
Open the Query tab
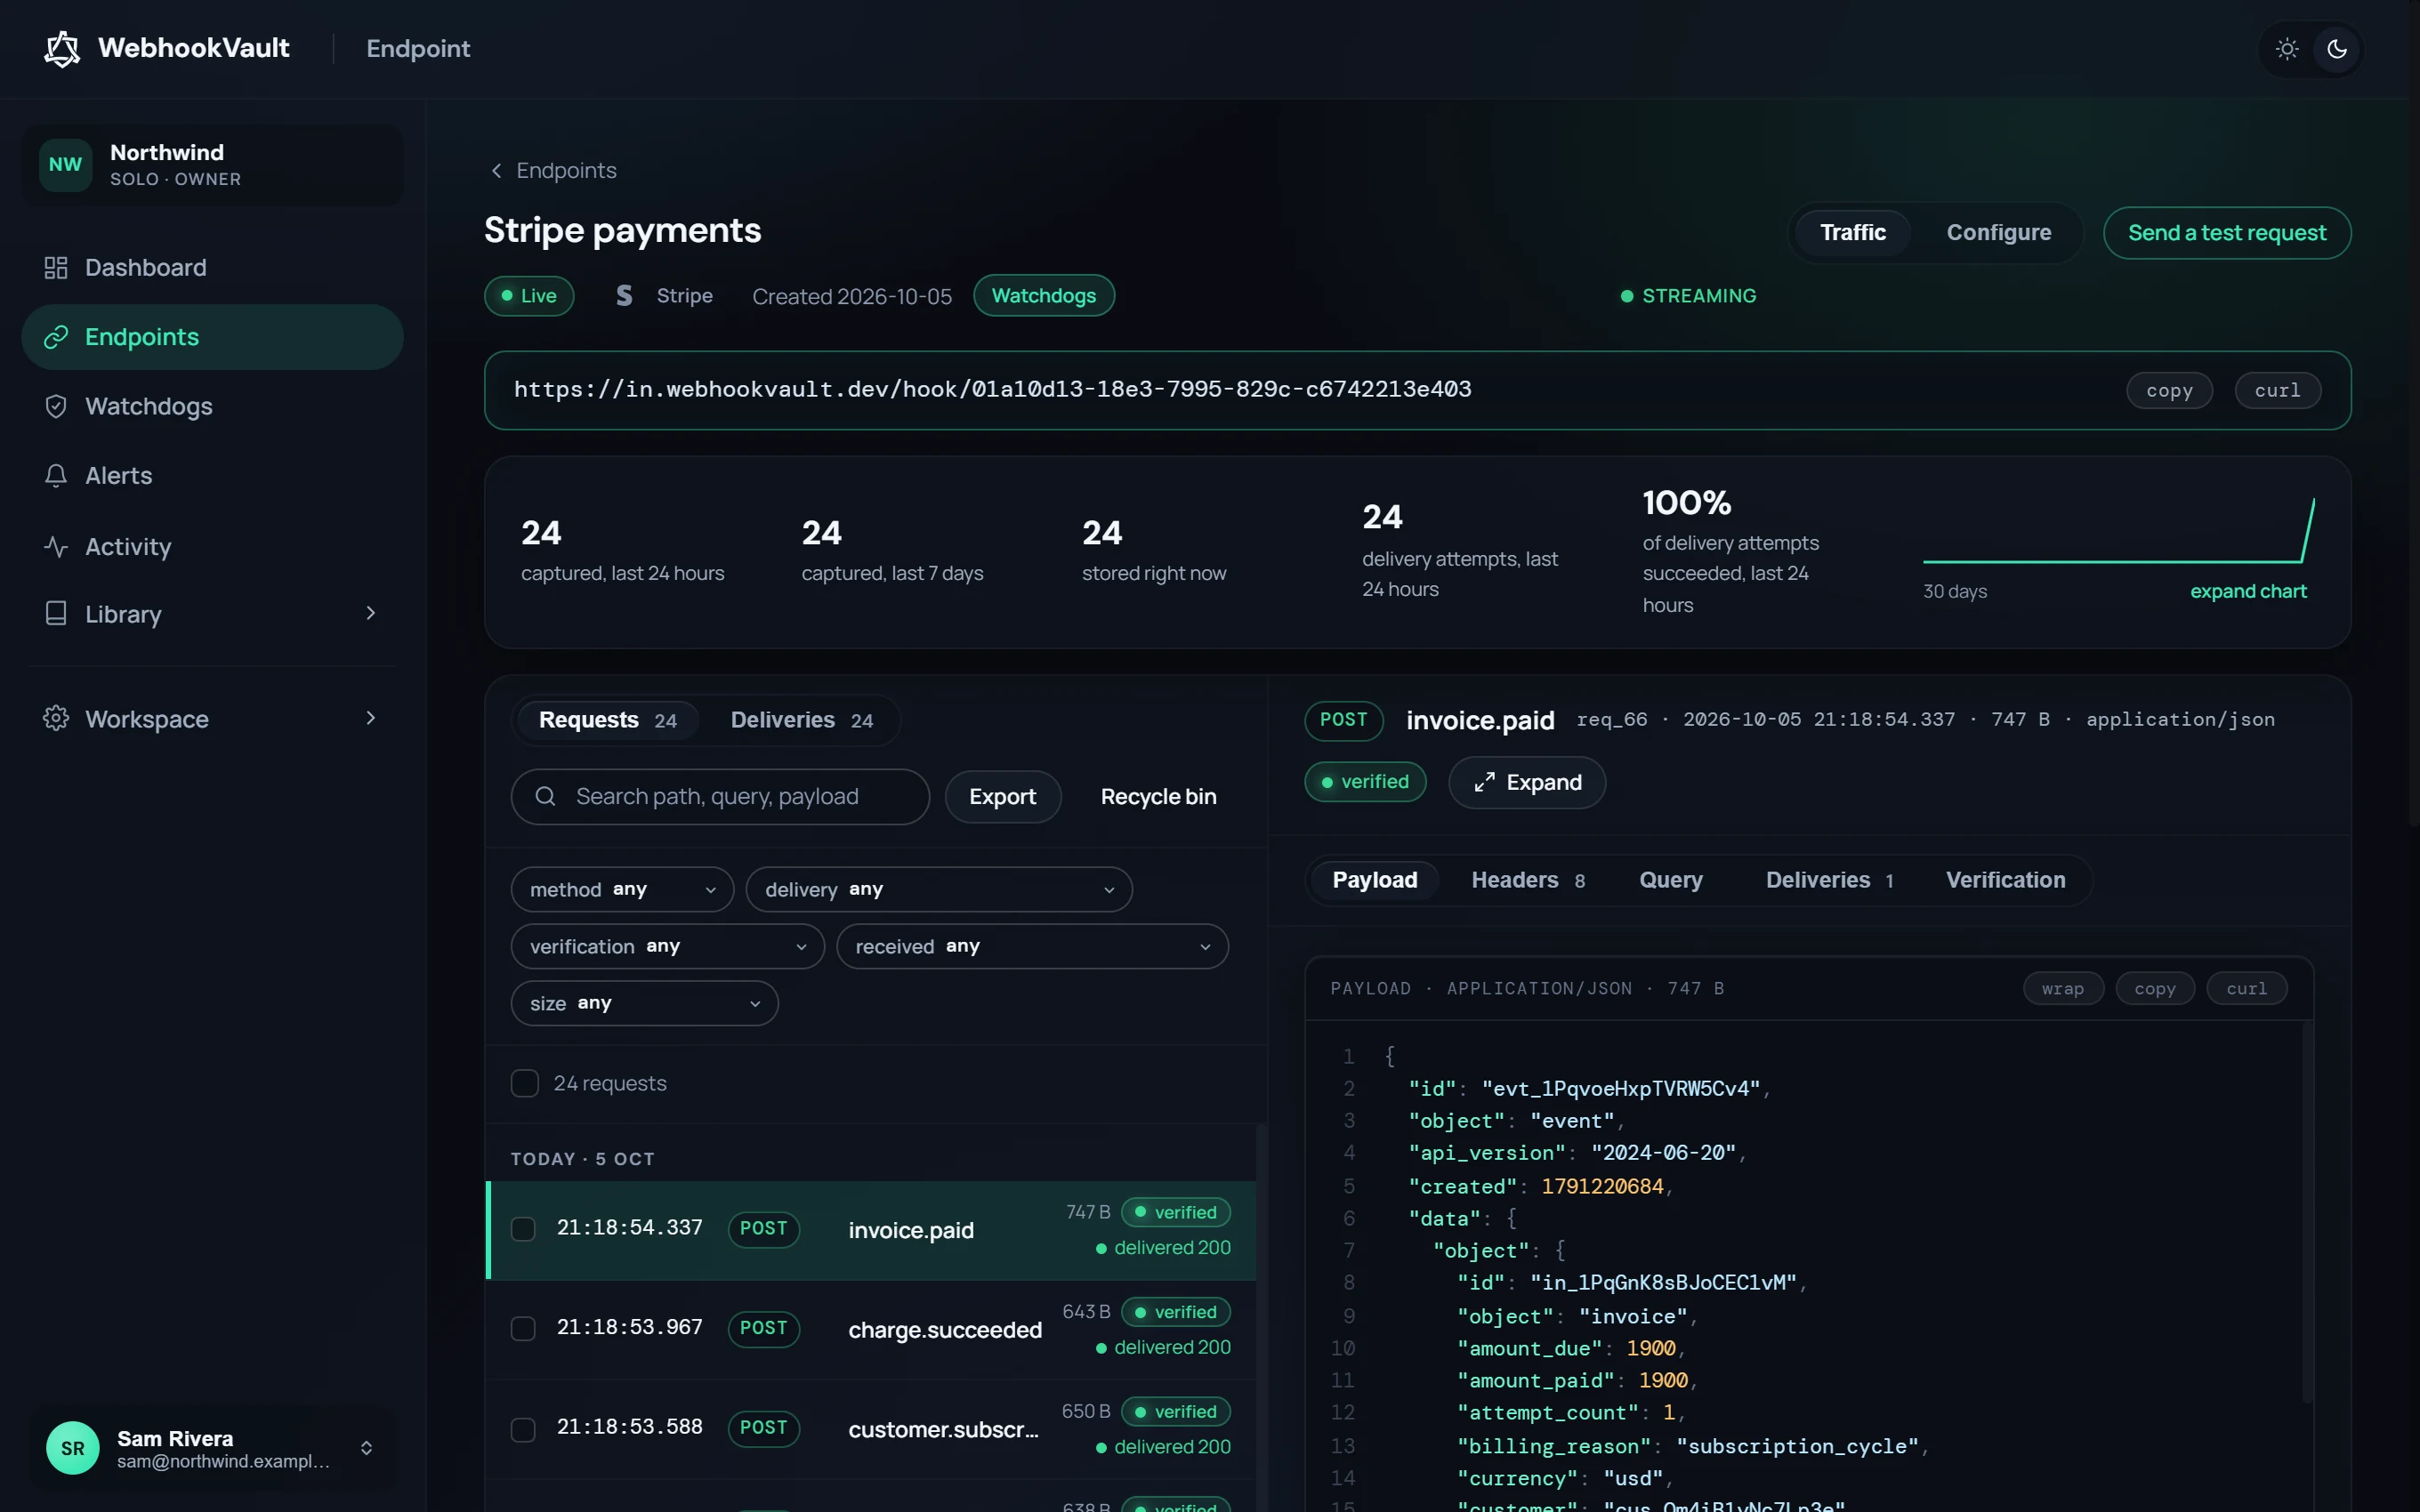tap(1670, 880)
